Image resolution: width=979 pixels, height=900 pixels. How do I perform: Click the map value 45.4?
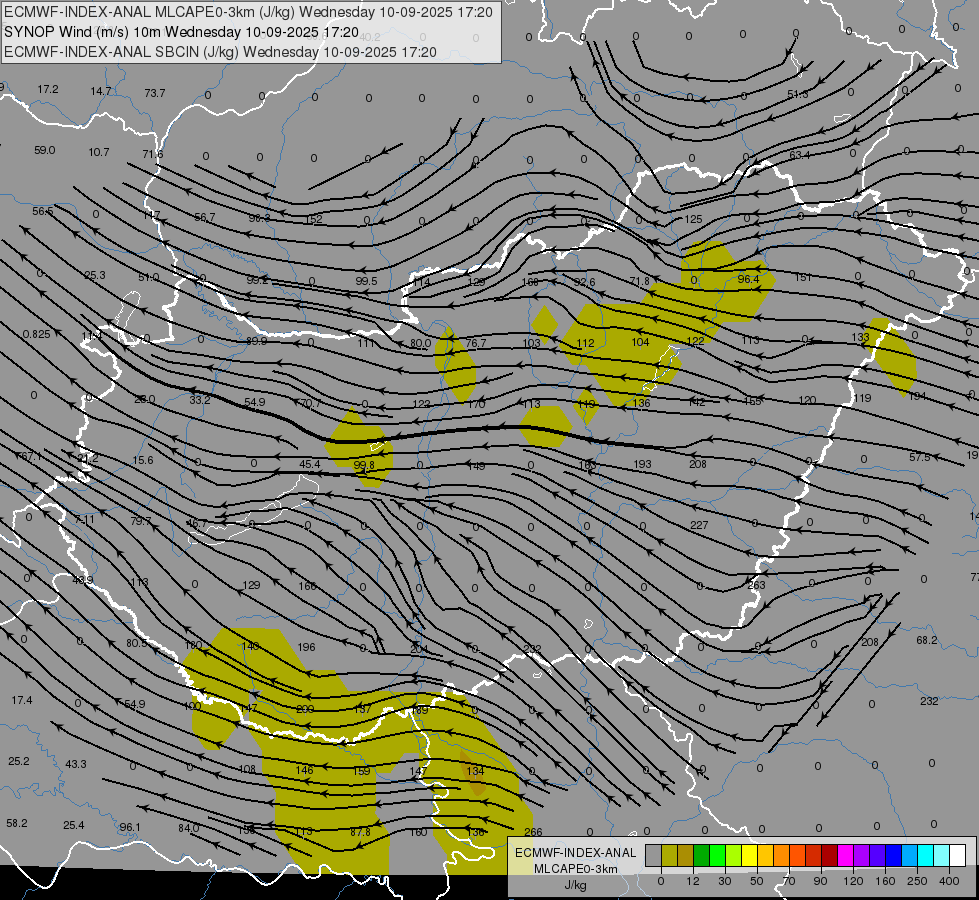click(310, 464)
